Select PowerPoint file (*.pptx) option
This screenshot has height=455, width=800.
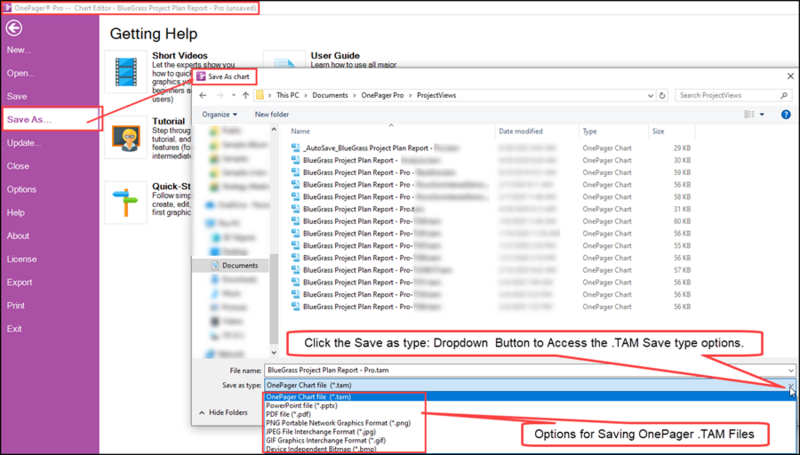tap(302, 406)
